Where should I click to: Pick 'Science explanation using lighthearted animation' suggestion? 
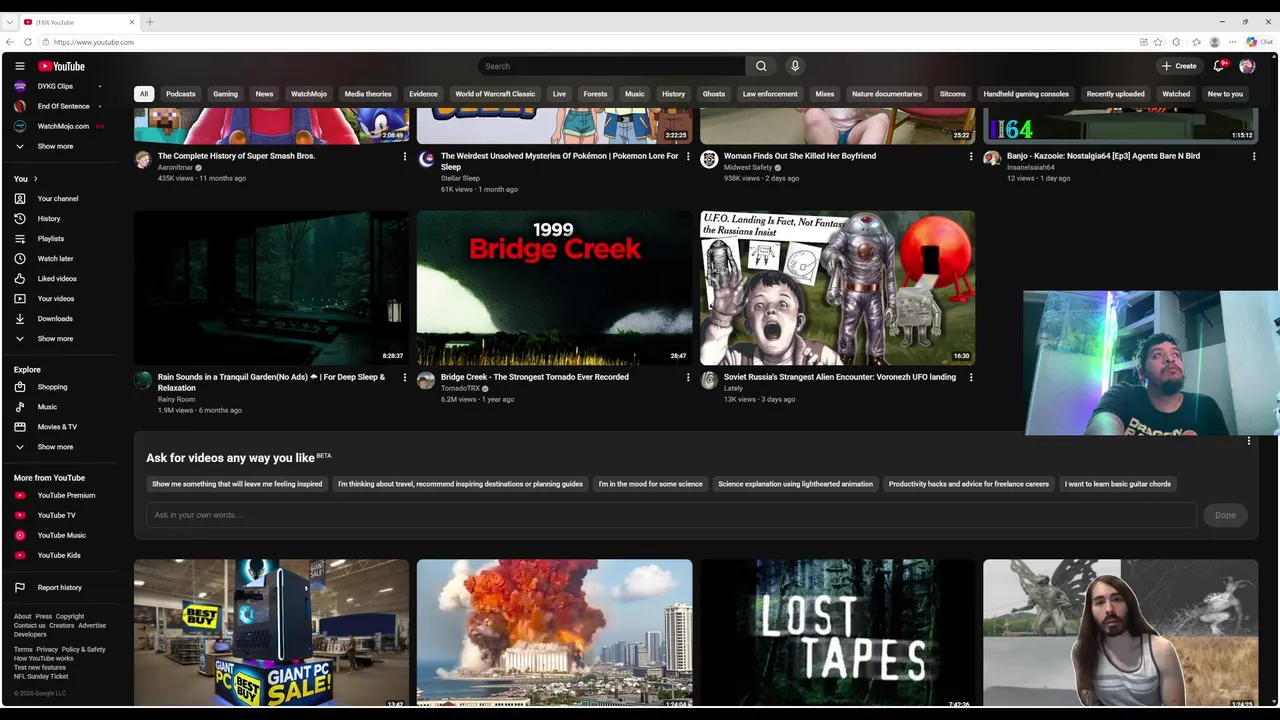pos(795,484)
